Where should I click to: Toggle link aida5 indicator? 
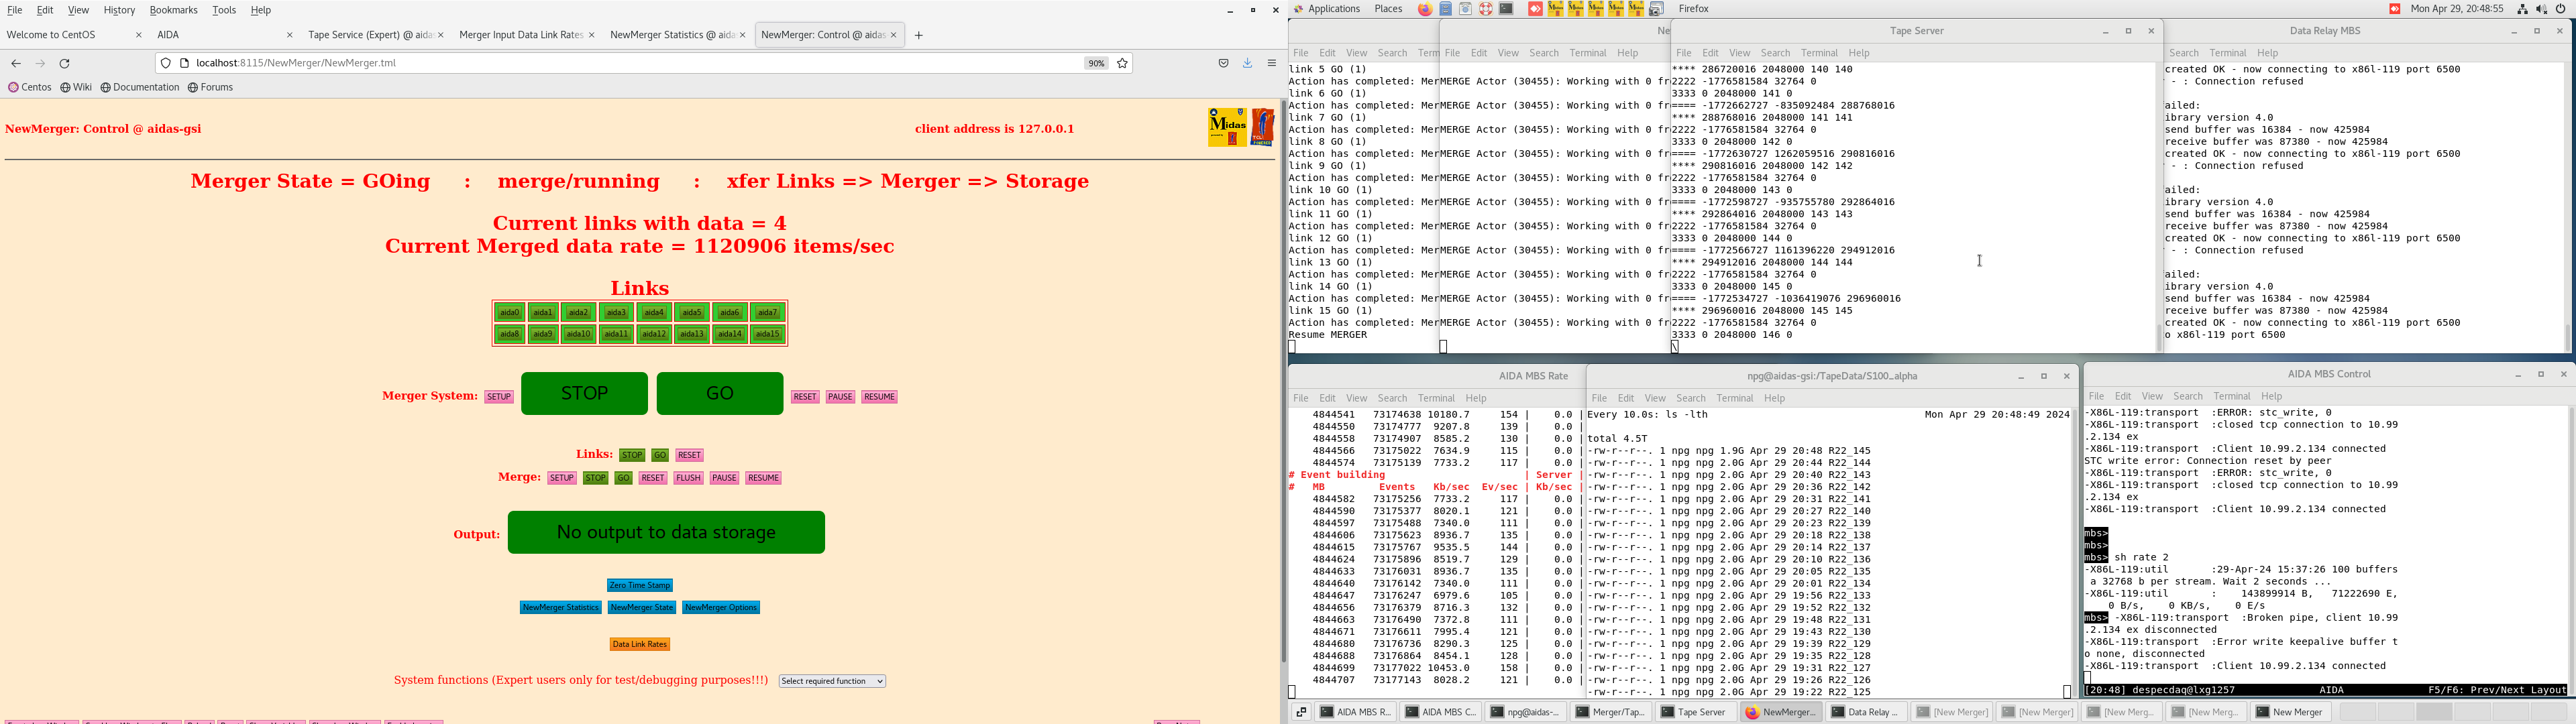pos(692,313)
